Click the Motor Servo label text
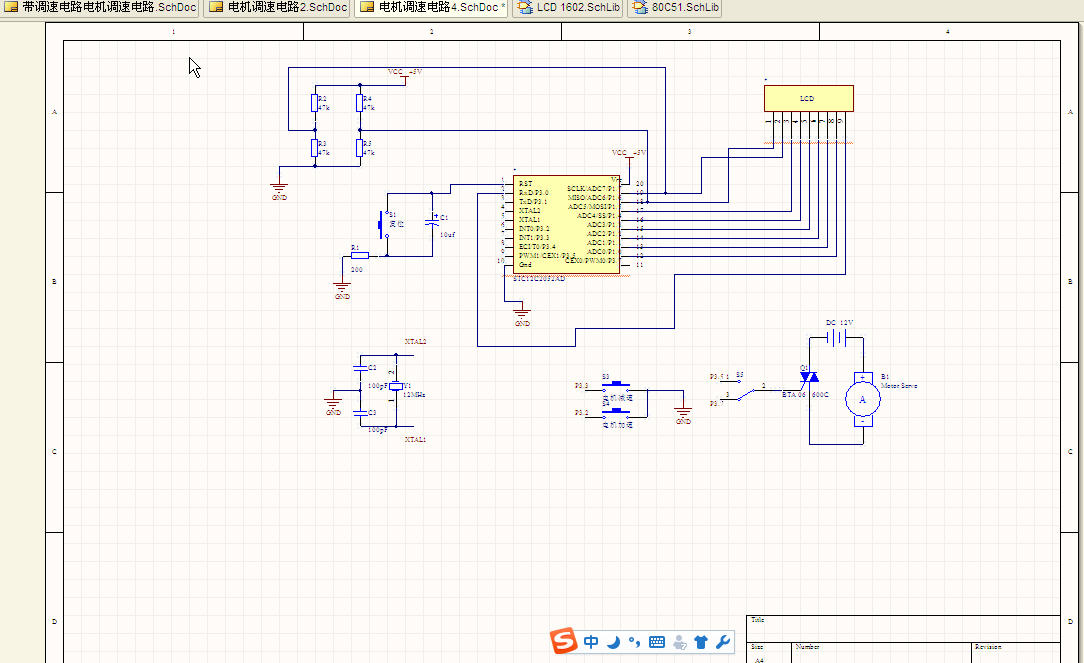This screenshot has height=663, width=1084. 899,386
